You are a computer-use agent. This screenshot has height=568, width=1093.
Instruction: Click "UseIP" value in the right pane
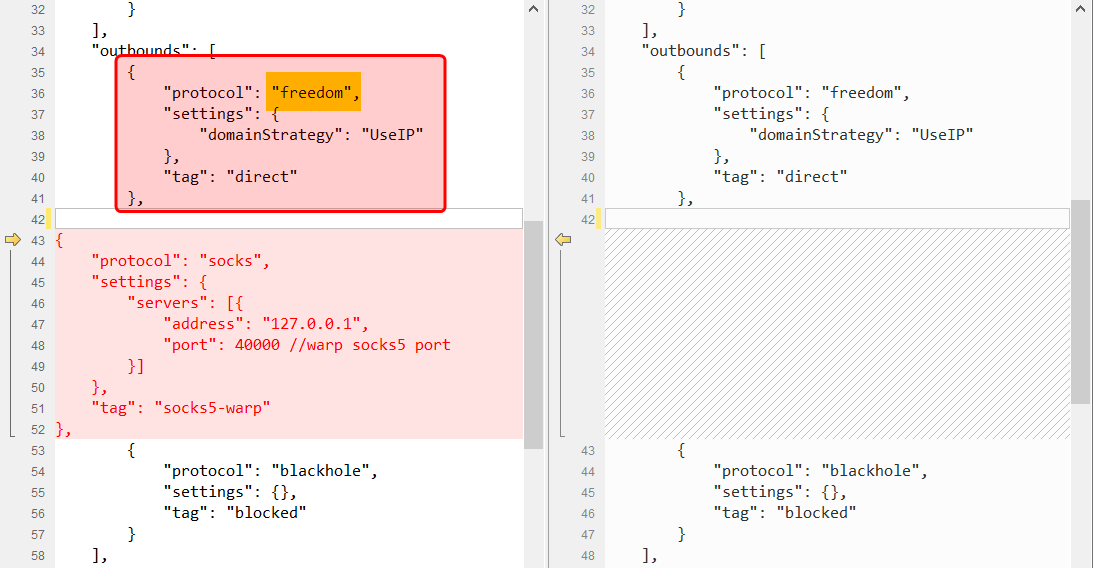click(941, 135)
